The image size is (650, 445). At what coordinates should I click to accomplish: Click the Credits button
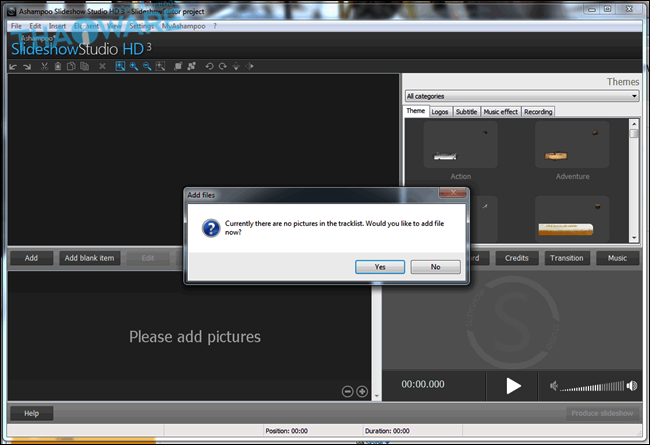(517, 258)
